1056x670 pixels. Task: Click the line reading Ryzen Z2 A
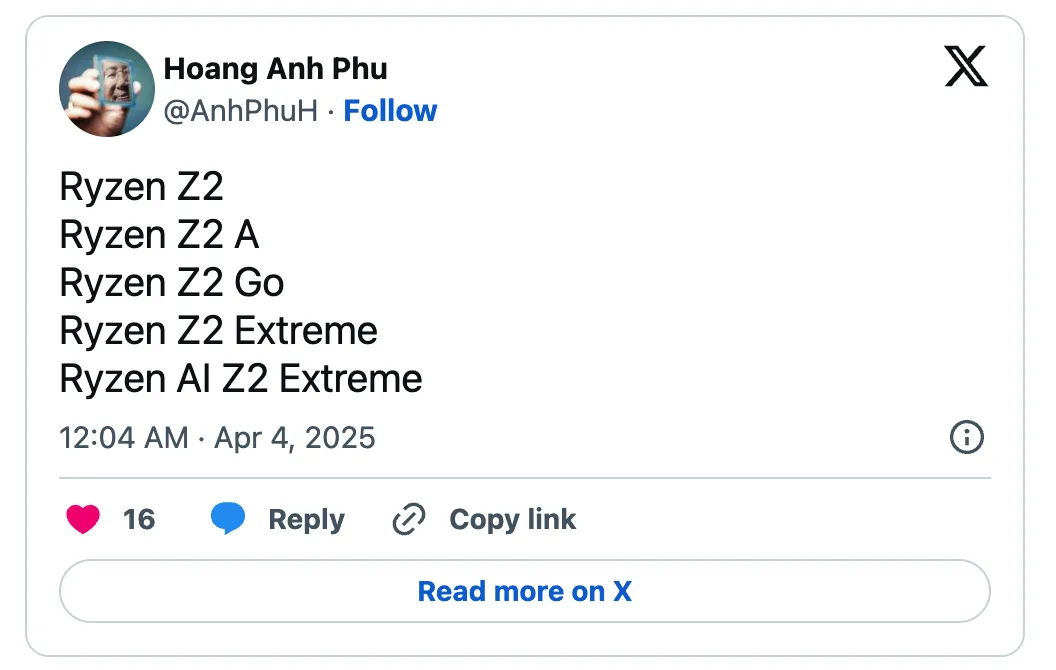coord(159,235)
